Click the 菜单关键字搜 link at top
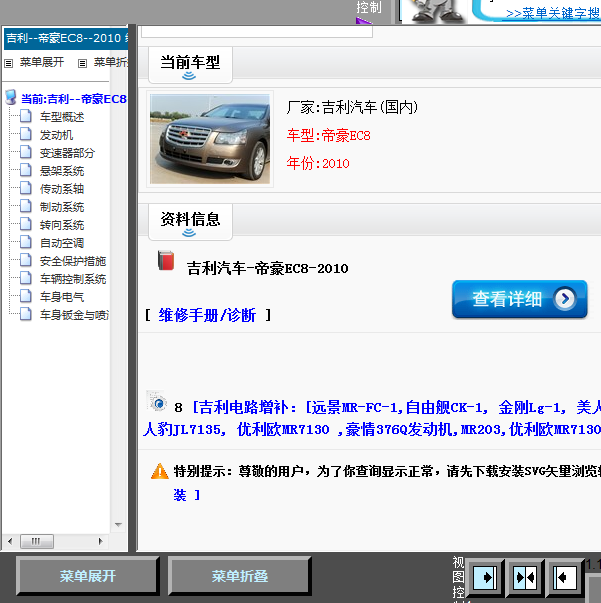 point(553,13)
